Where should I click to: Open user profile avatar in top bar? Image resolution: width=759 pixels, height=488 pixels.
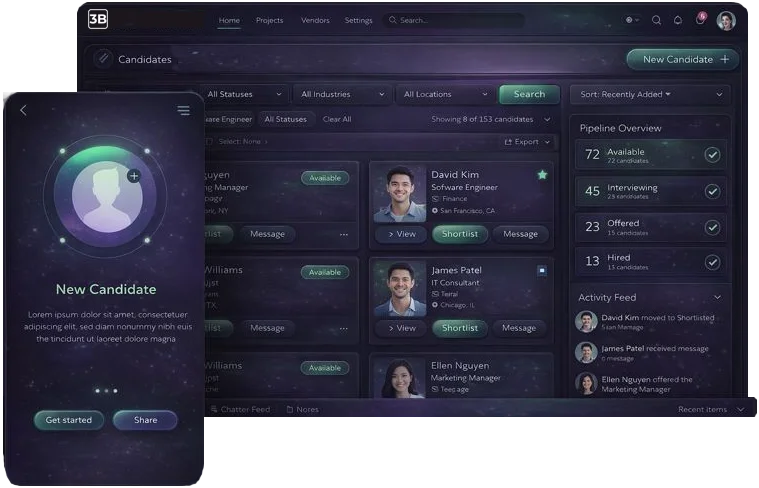point(726,21)
